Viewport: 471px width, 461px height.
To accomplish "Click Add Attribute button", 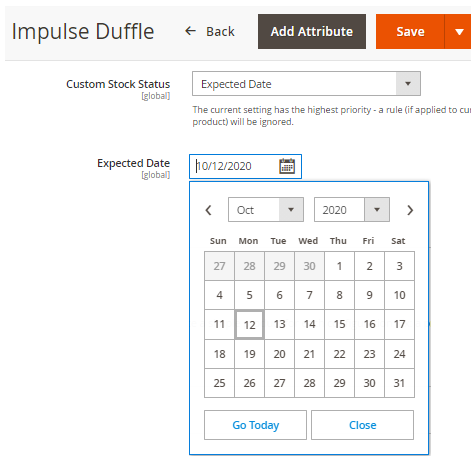I will tap(312, 32).
